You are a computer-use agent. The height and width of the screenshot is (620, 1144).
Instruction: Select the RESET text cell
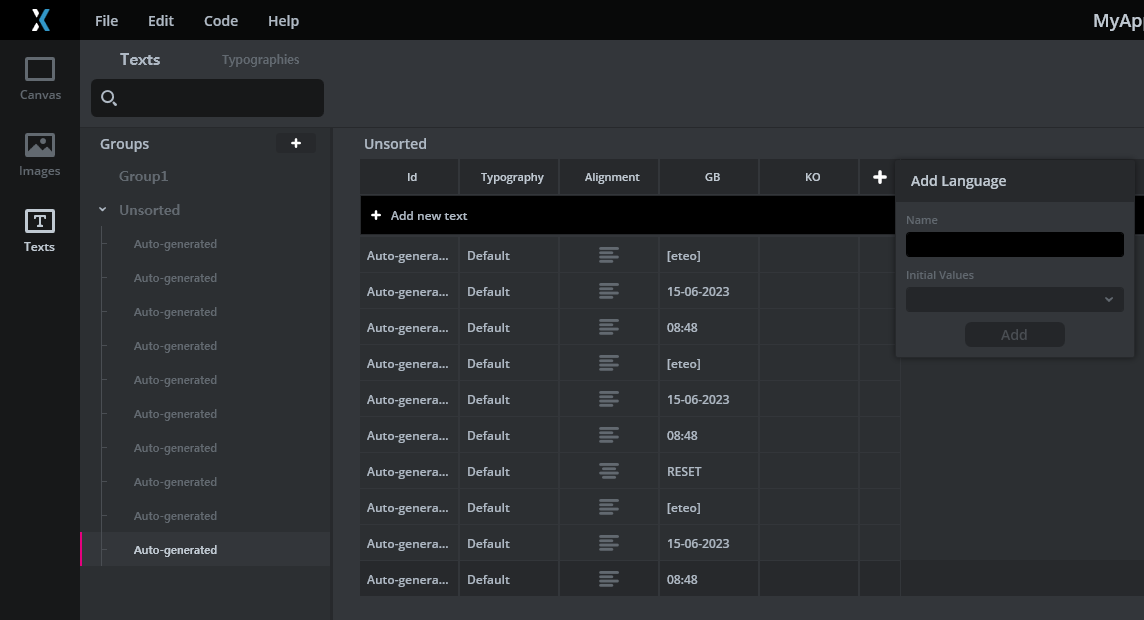709,471
